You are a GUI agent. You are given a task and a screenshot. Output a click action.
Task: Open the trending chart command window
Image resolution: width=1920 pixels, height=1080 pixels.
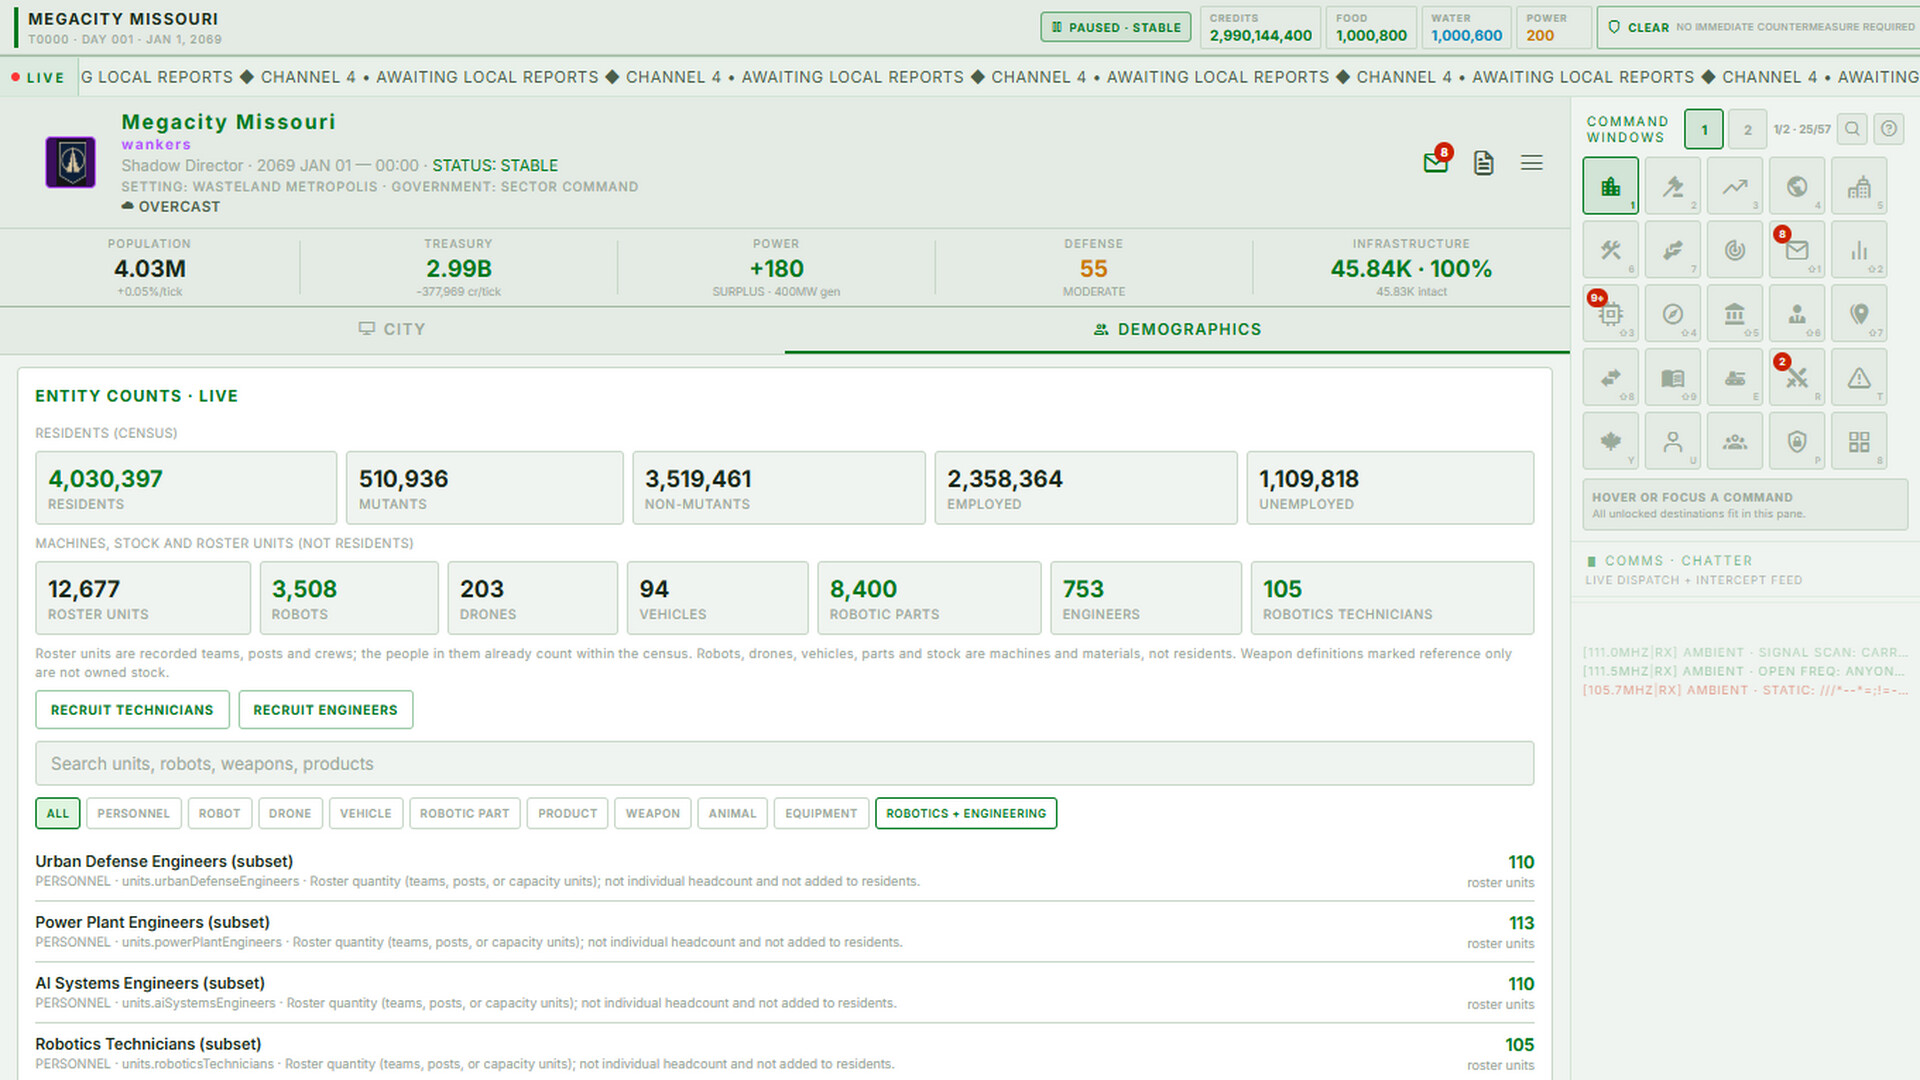[1734, 186]
